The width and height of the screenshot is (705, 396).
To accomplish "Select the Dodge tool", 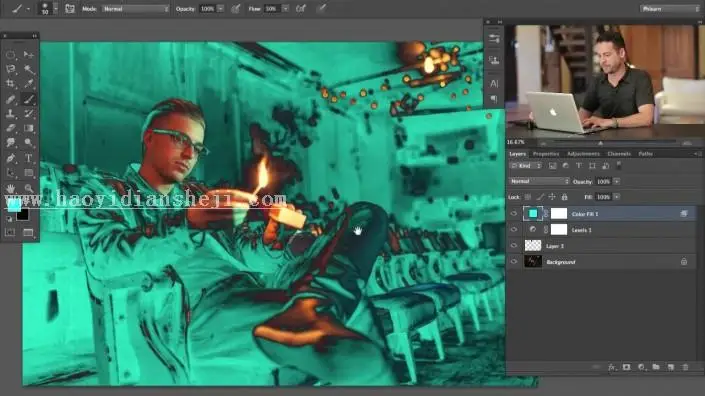I will [x=28, y=142].
